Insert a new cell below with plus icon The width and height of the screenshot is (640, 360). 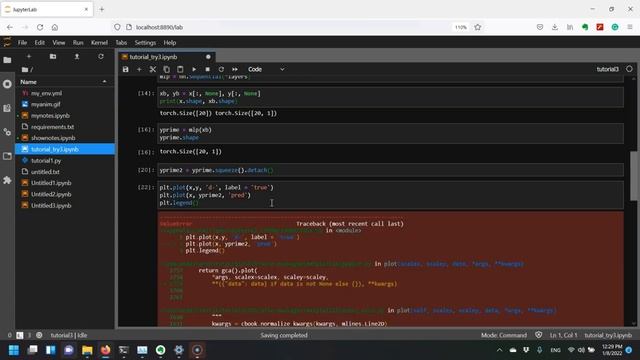coord(139,69)
